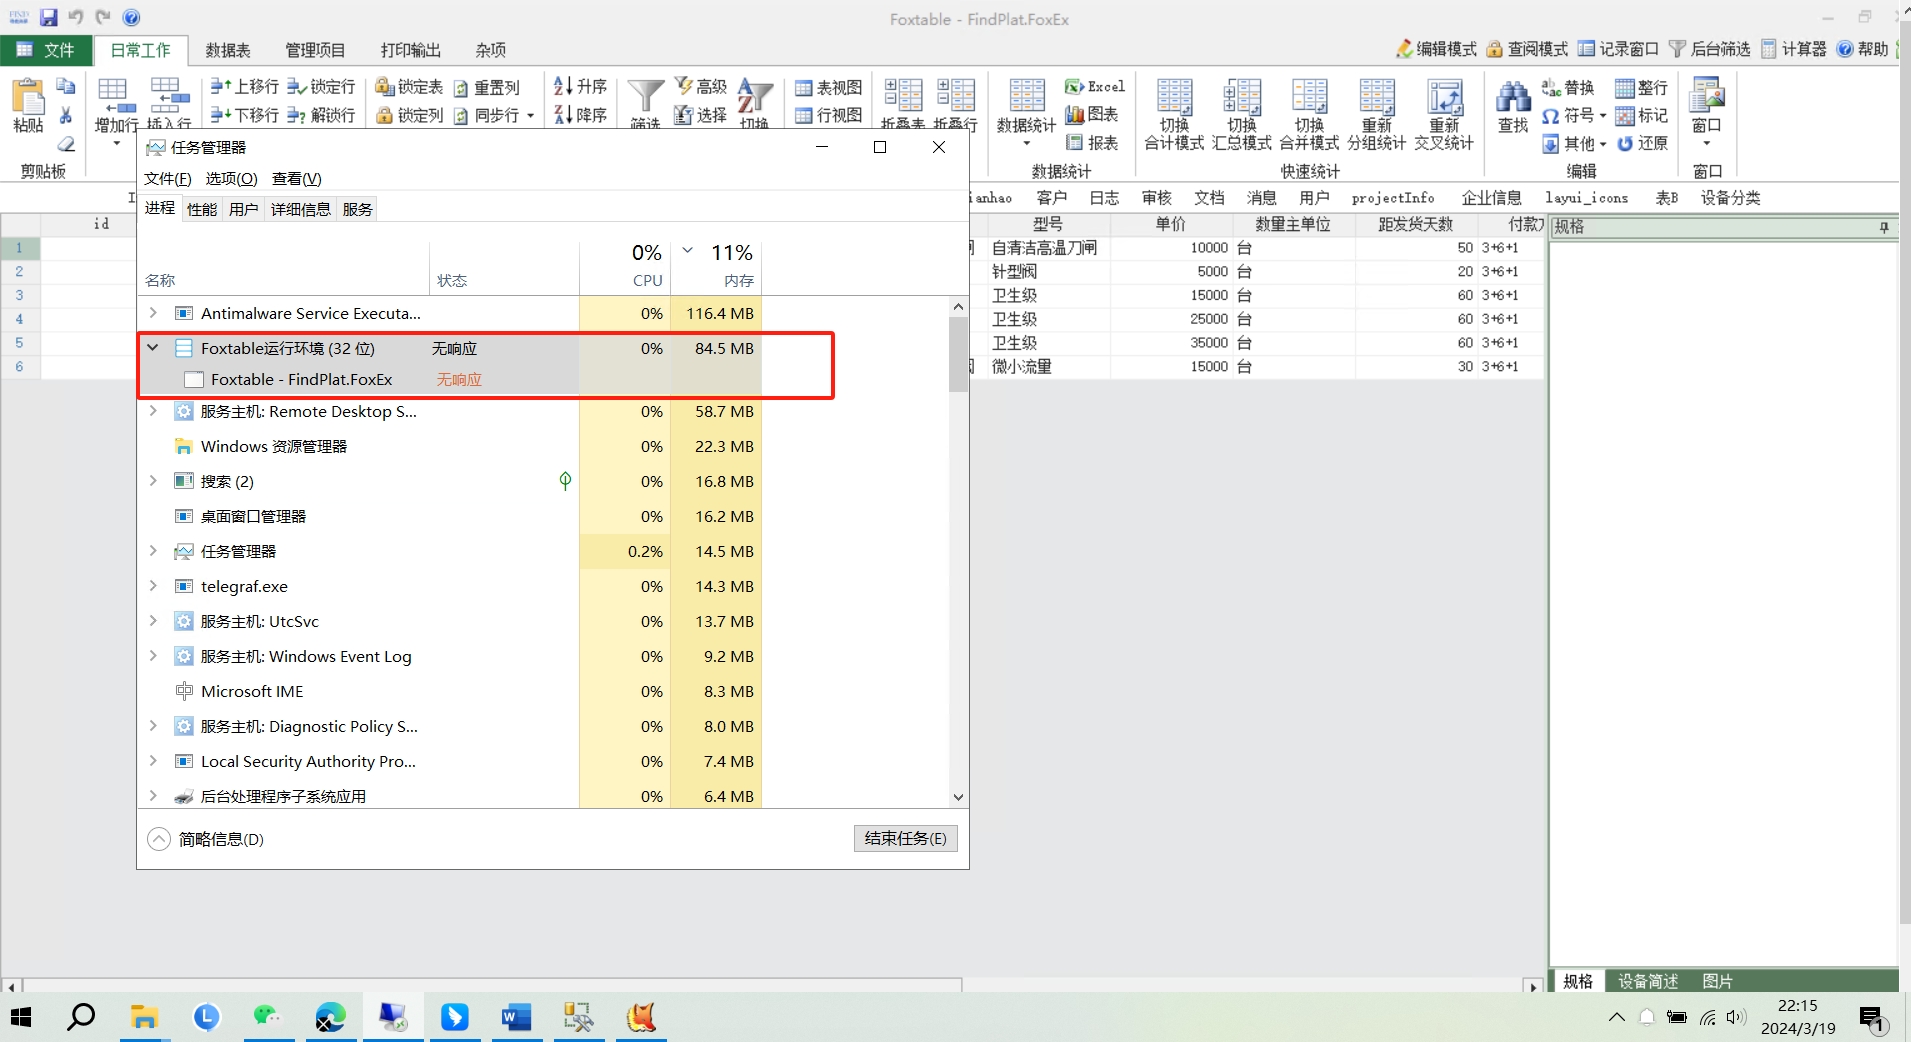Screen dimensions: 1911x1042
Task: Open WeChat from the taskbar
Action: tap(267, 1018)
